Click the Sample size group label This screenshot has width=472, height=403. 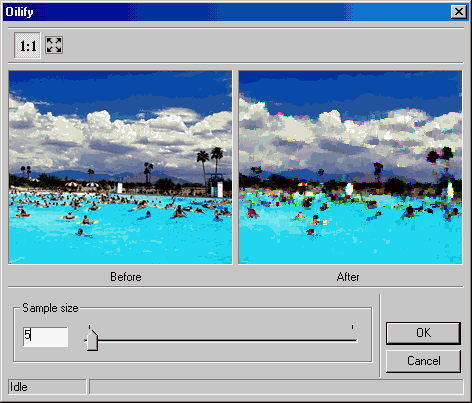[50, 308]
